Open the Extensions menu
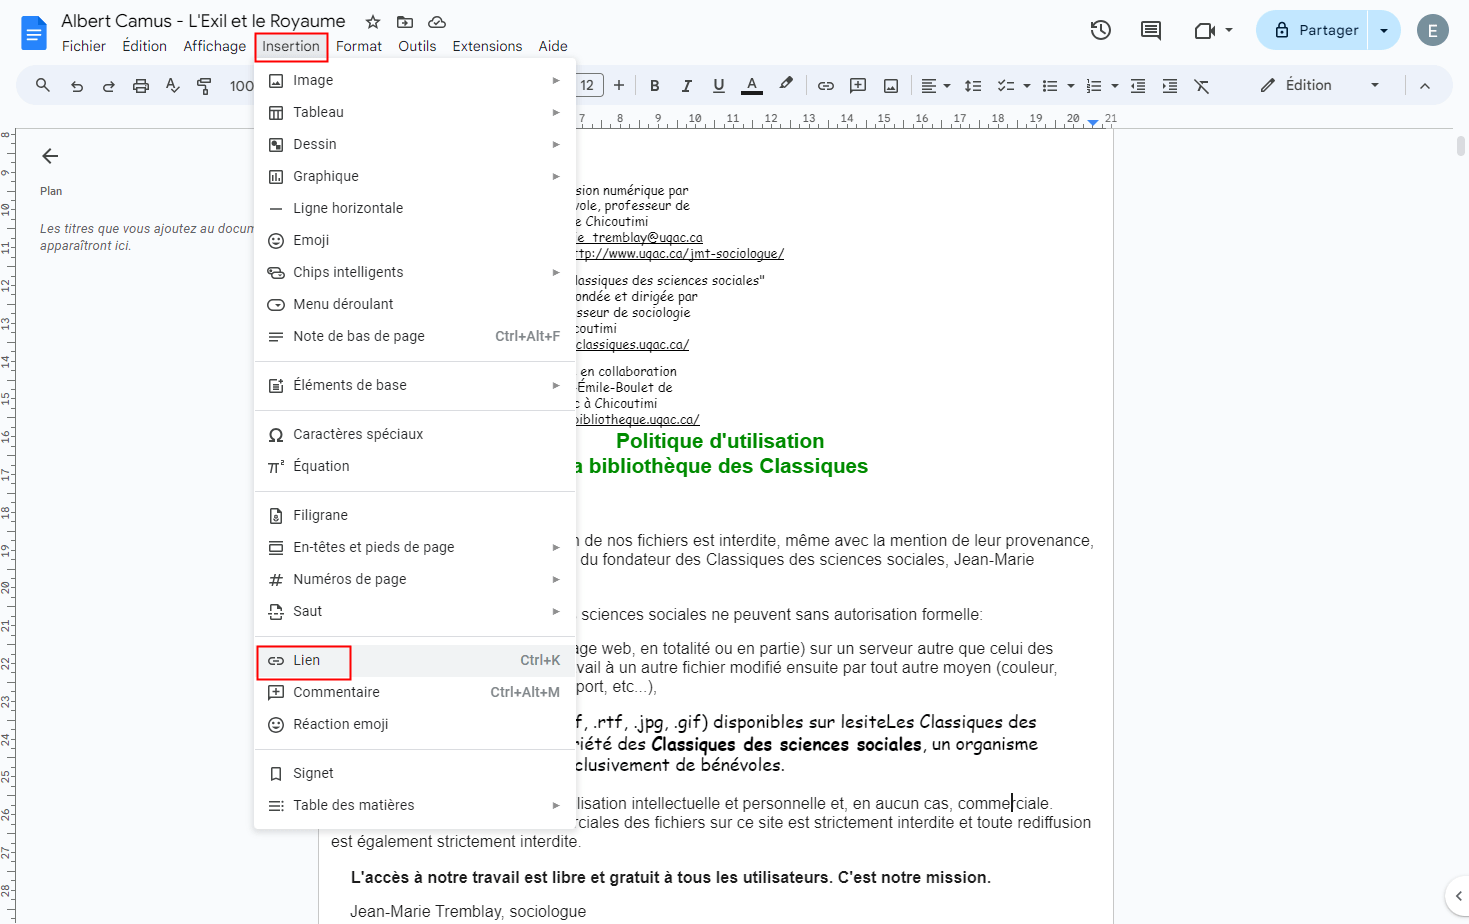 [x=487, y=46]
